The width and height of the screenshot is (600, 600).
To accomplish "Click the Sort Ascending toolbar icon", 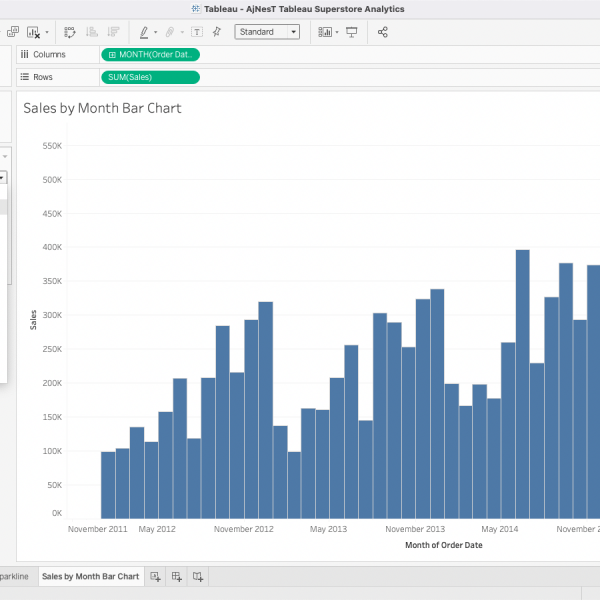I will click(91, 32).
